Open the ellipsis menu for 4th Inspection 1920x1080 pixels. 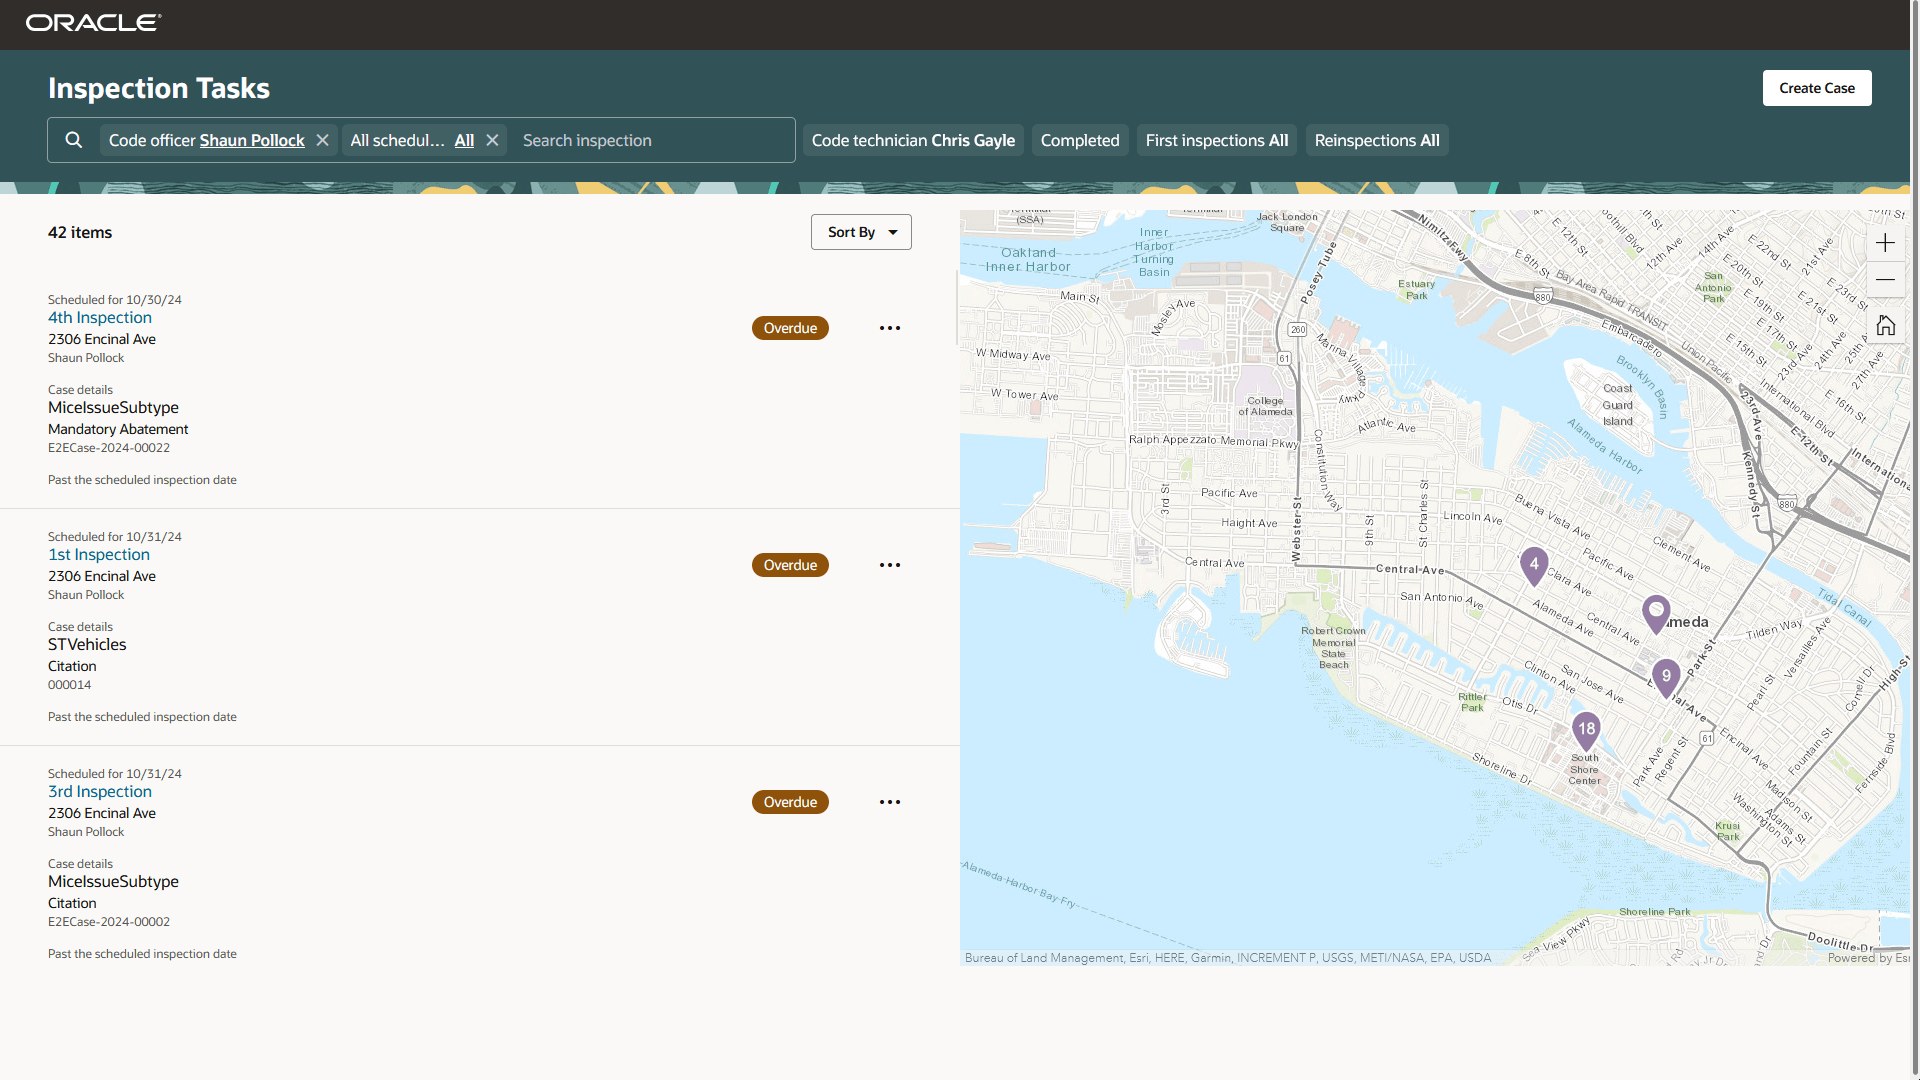pyautogui.click(x=889, y=328)
